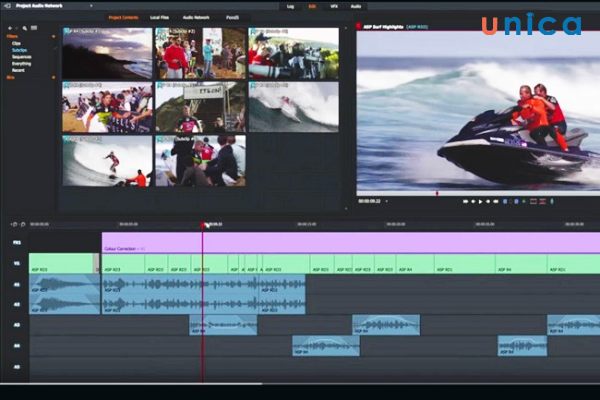Select the A3 audio clip under the playhead
Screen dimensions: 600x400
[x=223, y=325]
